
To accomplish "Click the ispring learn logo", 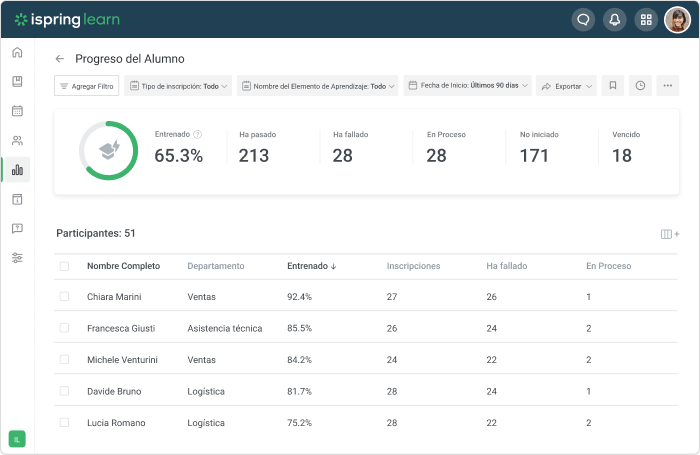I will pyautogui.click(x=67, y=20).
